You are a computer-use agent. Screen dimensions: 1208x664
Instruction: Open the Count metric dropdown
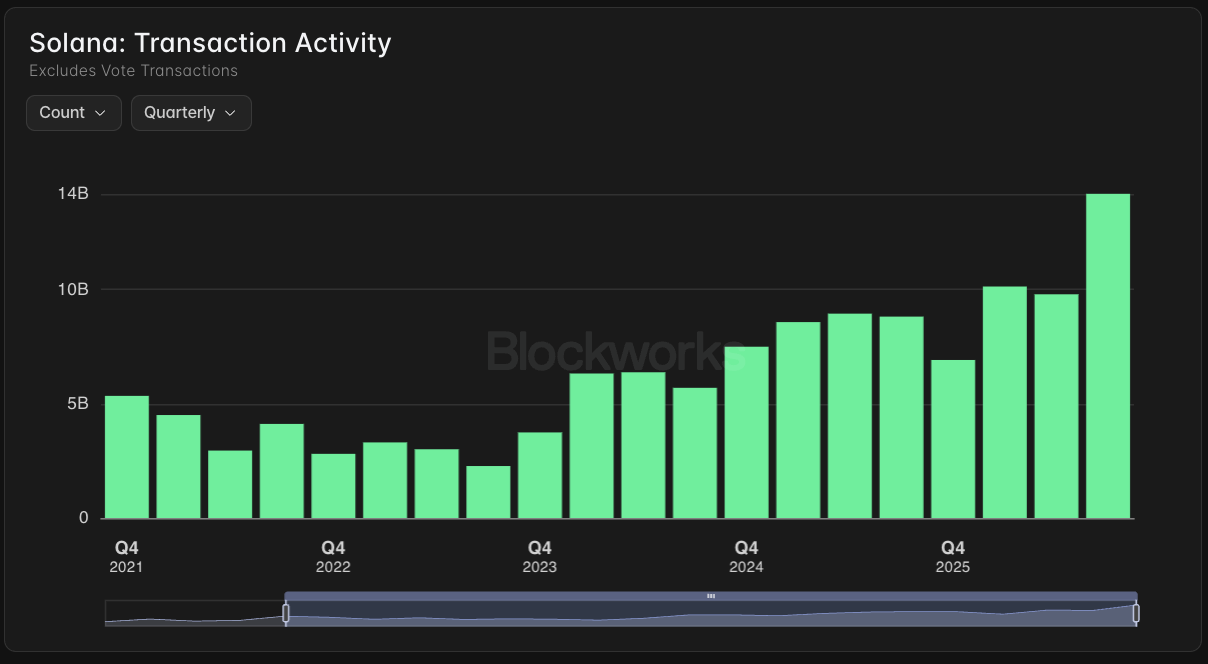74,113
